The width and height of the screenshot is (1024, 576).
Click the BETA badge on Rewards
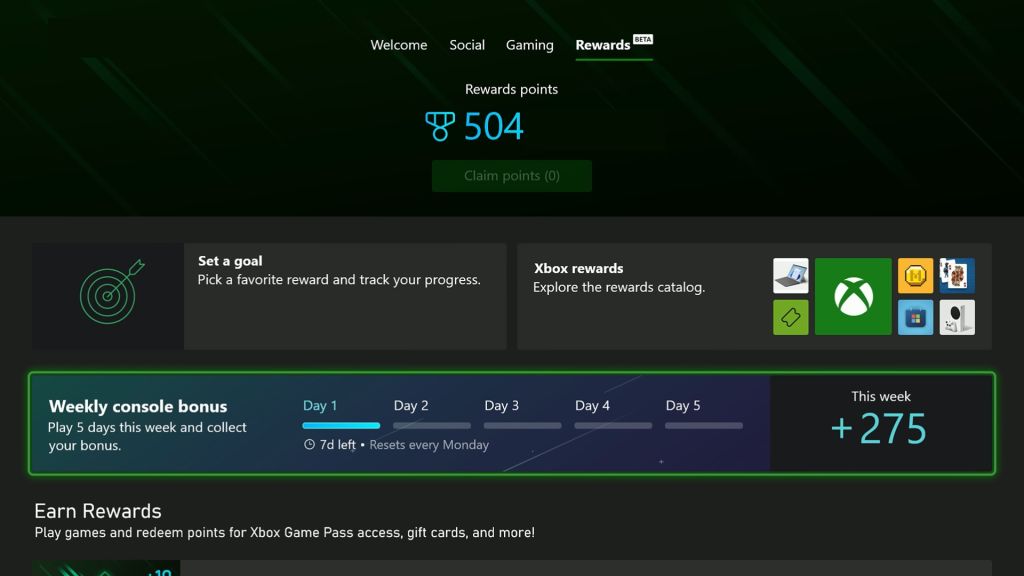[x=643, y=39]
